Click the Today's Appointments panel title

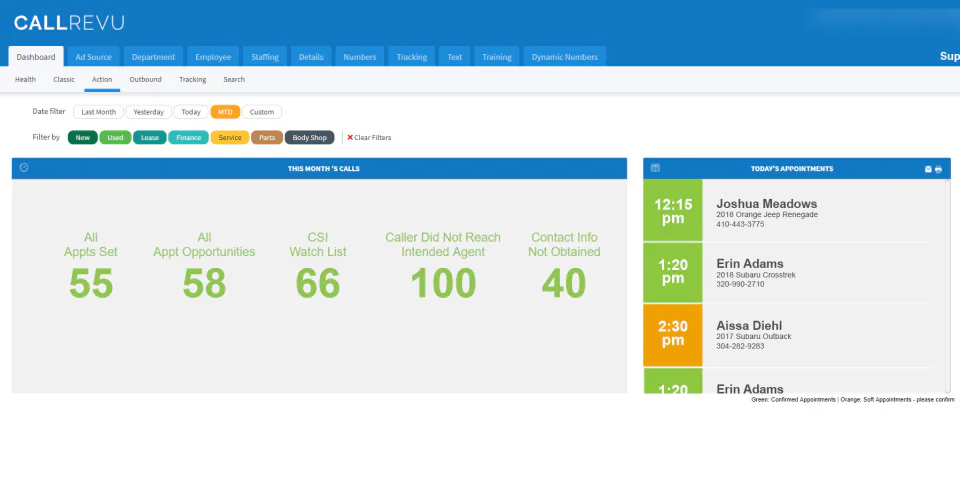(x=792, y=168)
